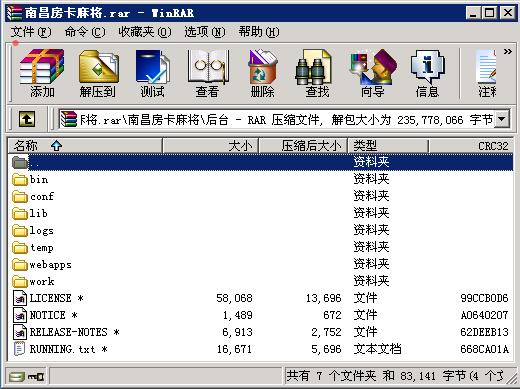Show archive 信息 (Info) icon
This screenshot has height=389, width=520.
(x=427, y=73)
